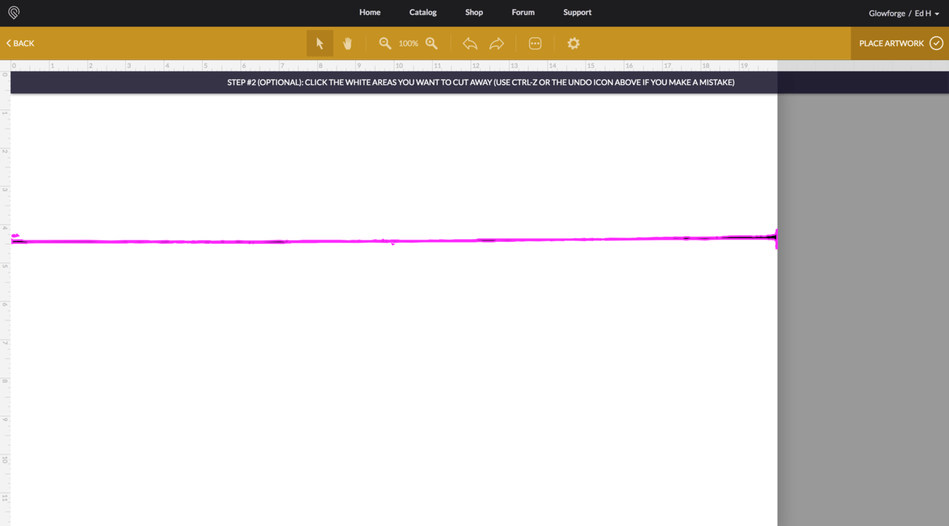The width and height of the screenshot is (949, 526).
Task: Open the Catalog menu
Action: click(422, 12)
